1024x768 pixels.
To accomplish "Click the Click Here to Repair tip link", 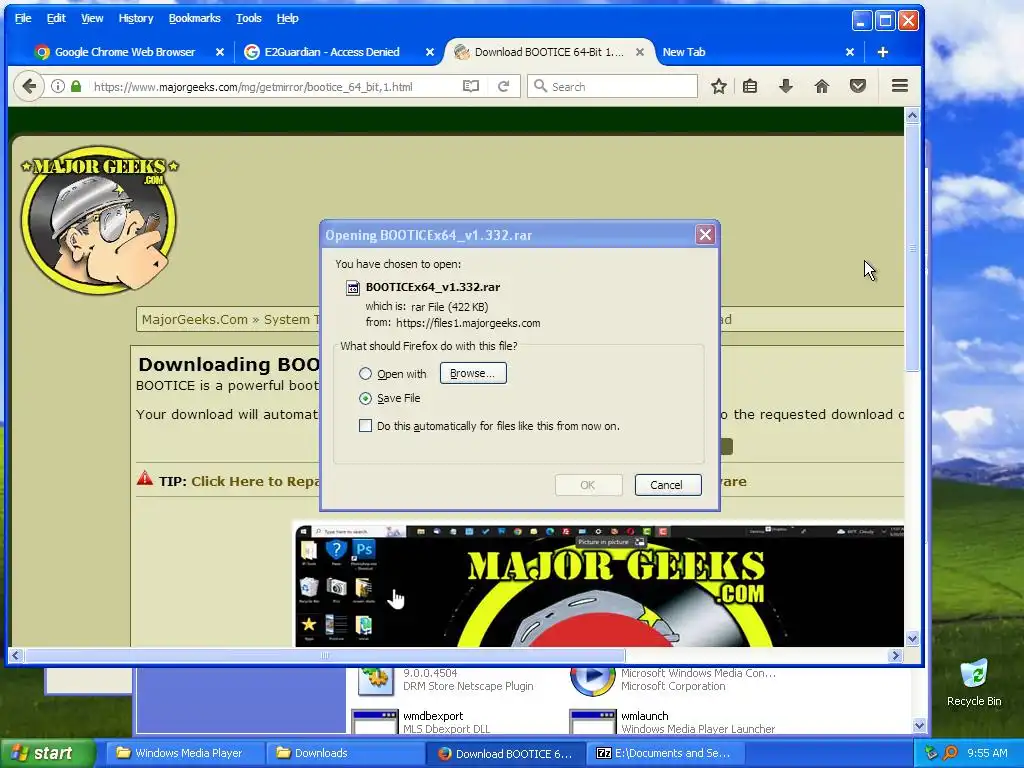I will click(x=255, y=482).
